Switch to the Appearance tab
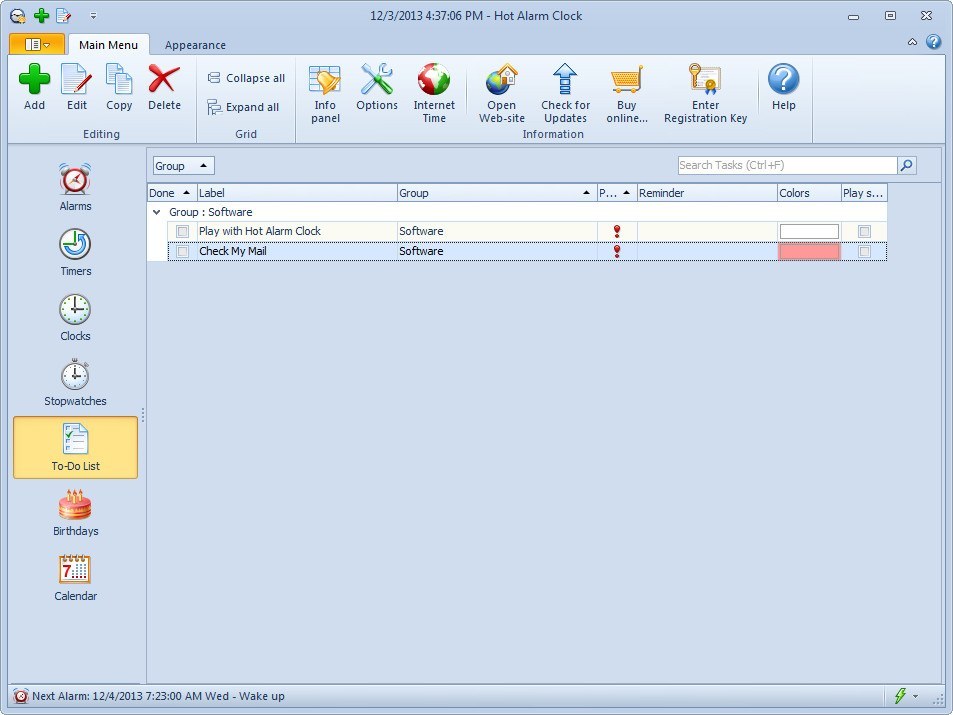This screenshot has height=715, width=953. click(195, 45)
